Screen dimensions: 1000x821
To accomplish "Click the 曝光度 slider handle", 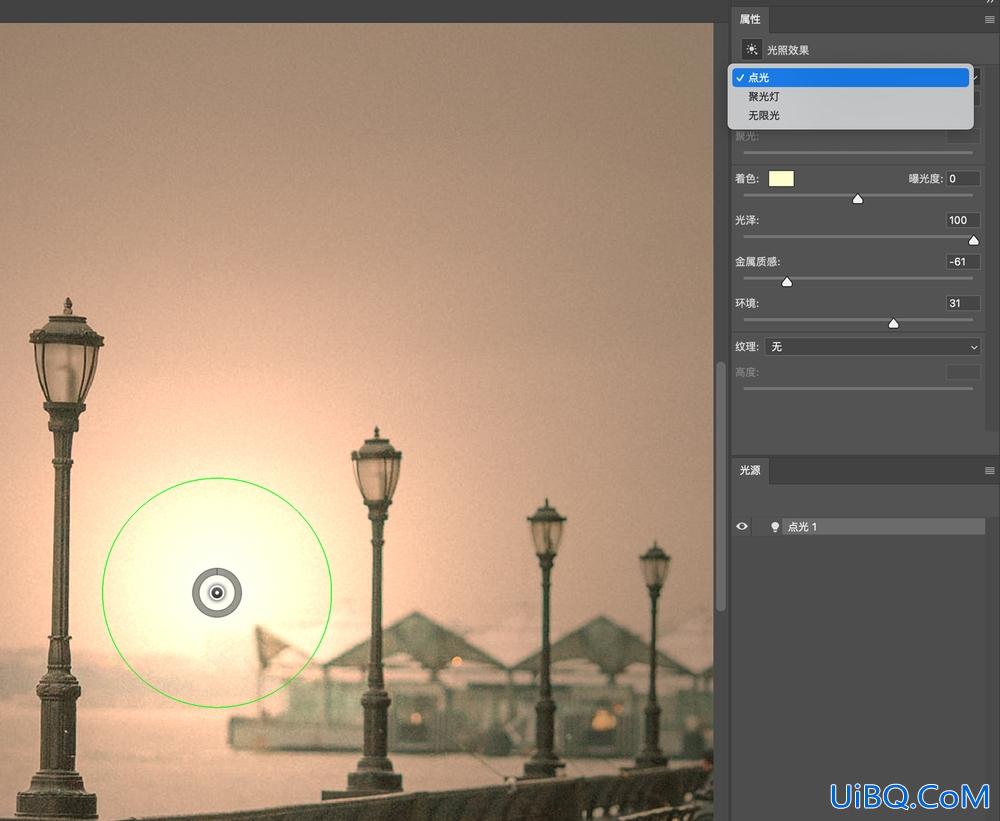I will [x=858, y=199].
